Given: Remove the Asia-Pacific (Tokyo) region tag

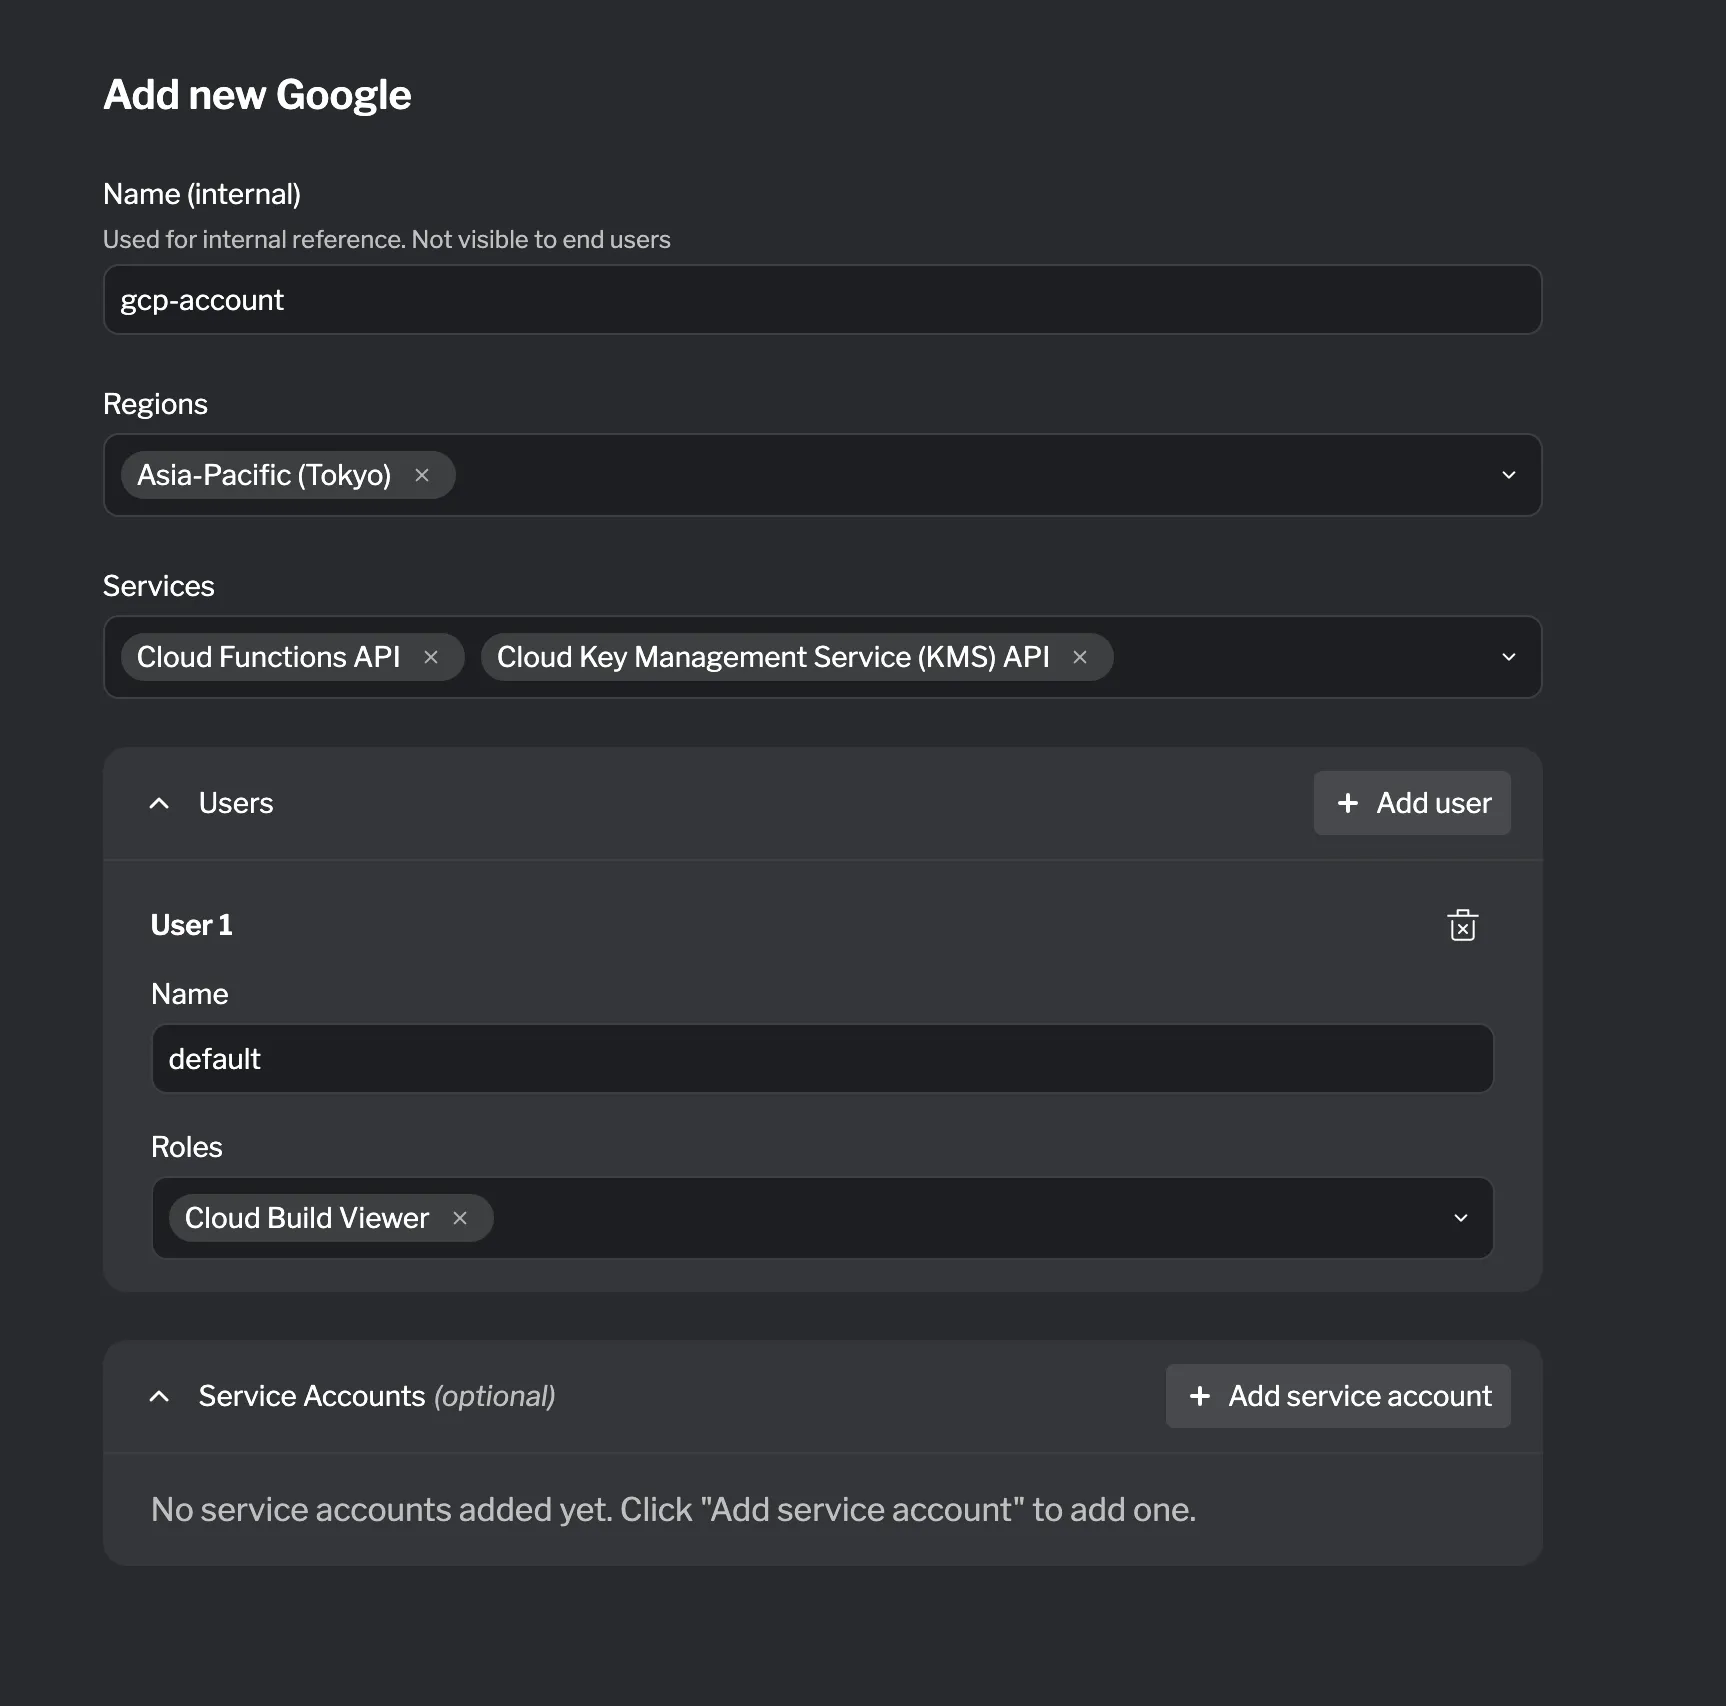Looking at the screenshot, I should point(421,475).
